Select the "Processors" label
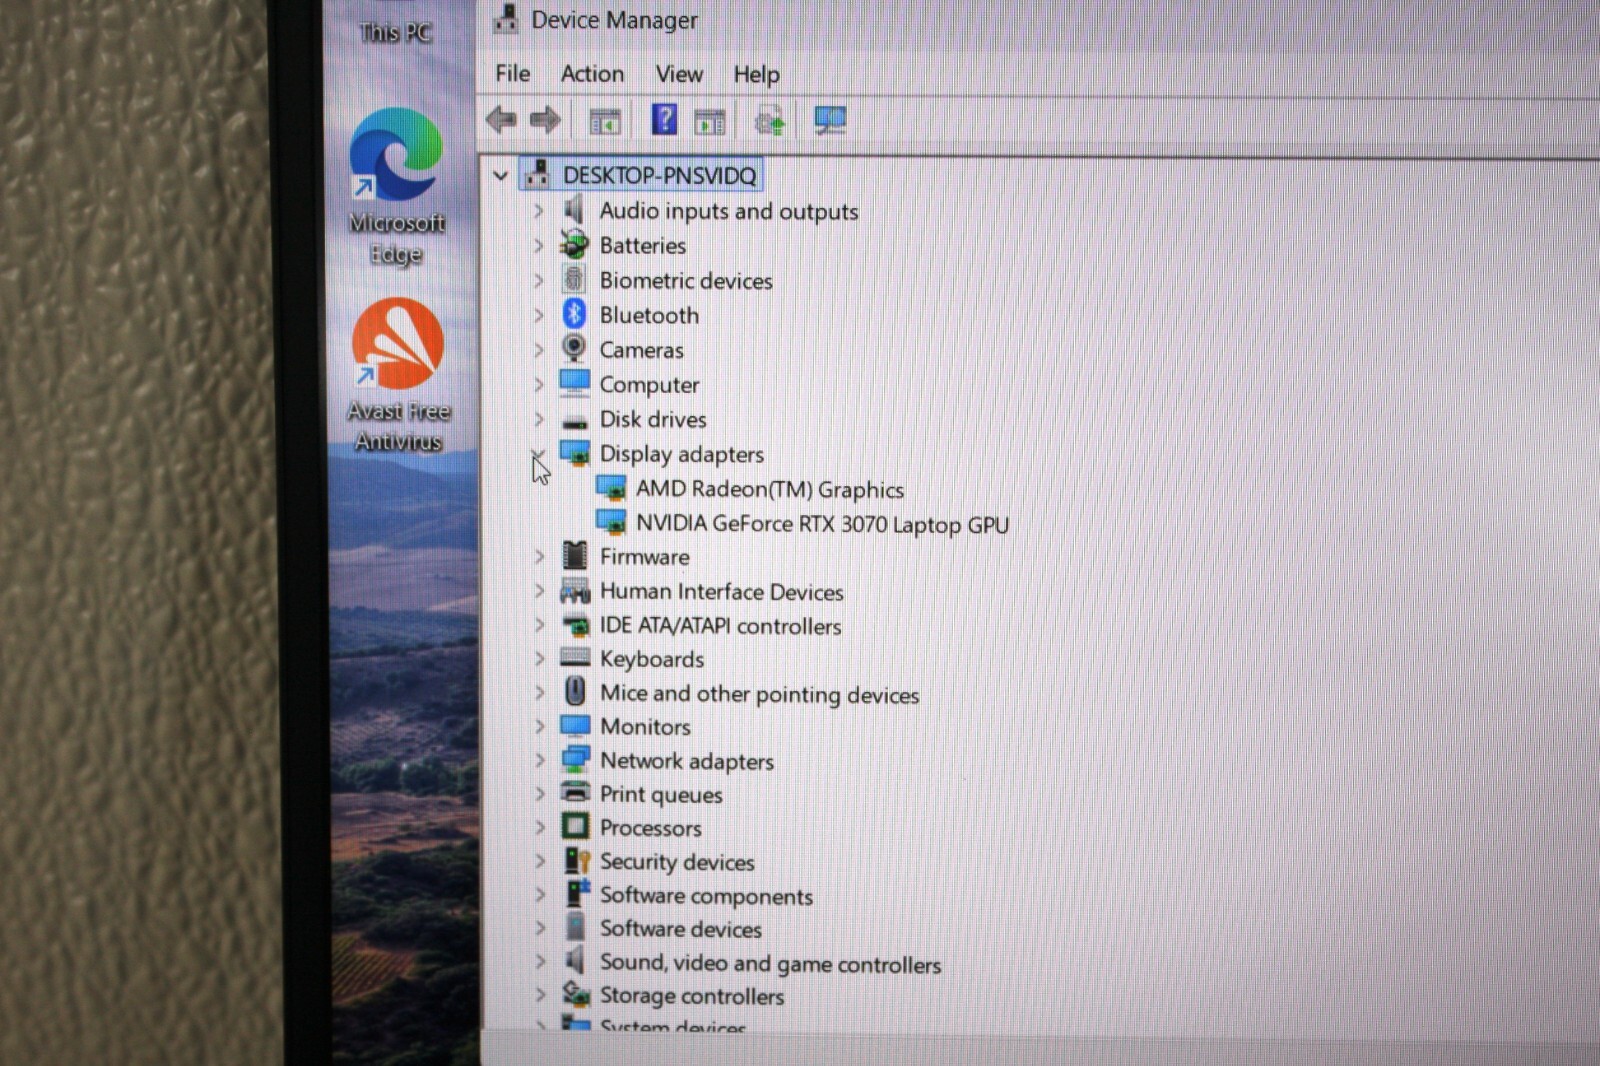1600x1066 pixels. 651,828
